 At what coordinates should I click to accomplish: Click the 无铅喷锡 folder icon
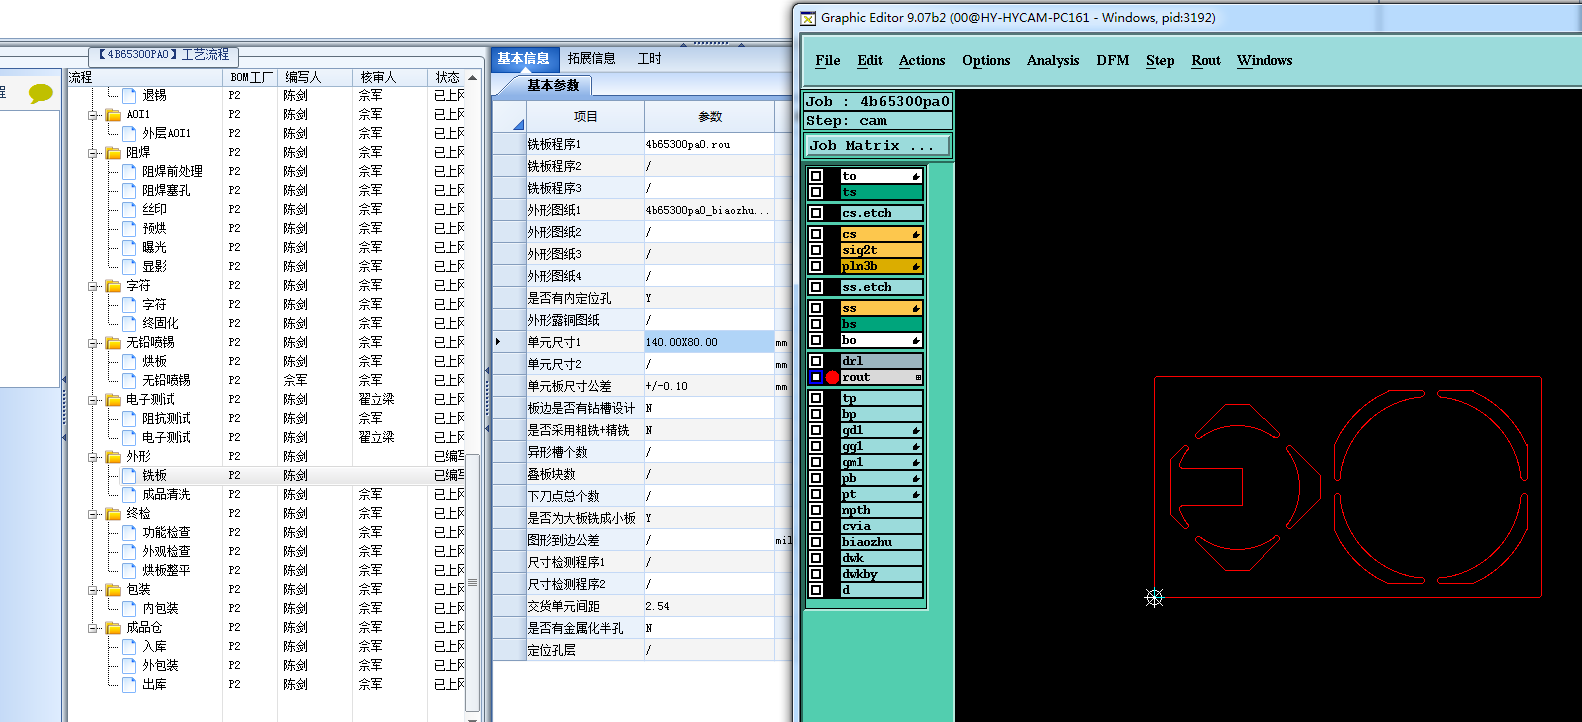coord(113,343)
